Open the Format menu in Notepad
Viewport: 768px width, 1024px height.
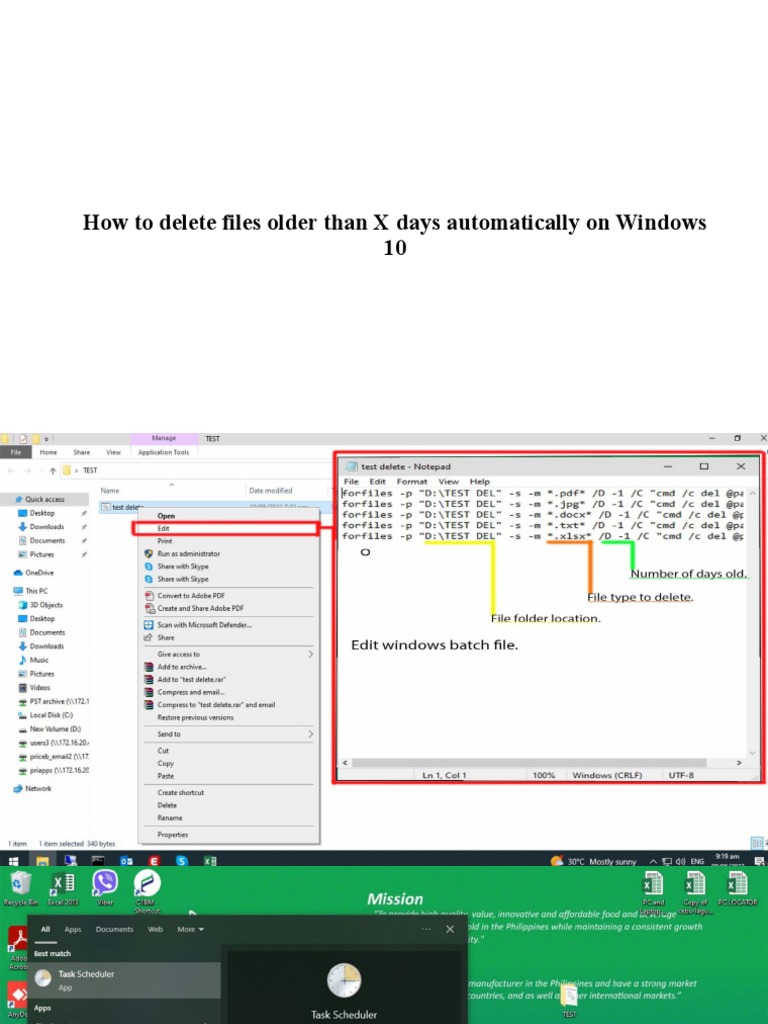[x=412, y=481]
